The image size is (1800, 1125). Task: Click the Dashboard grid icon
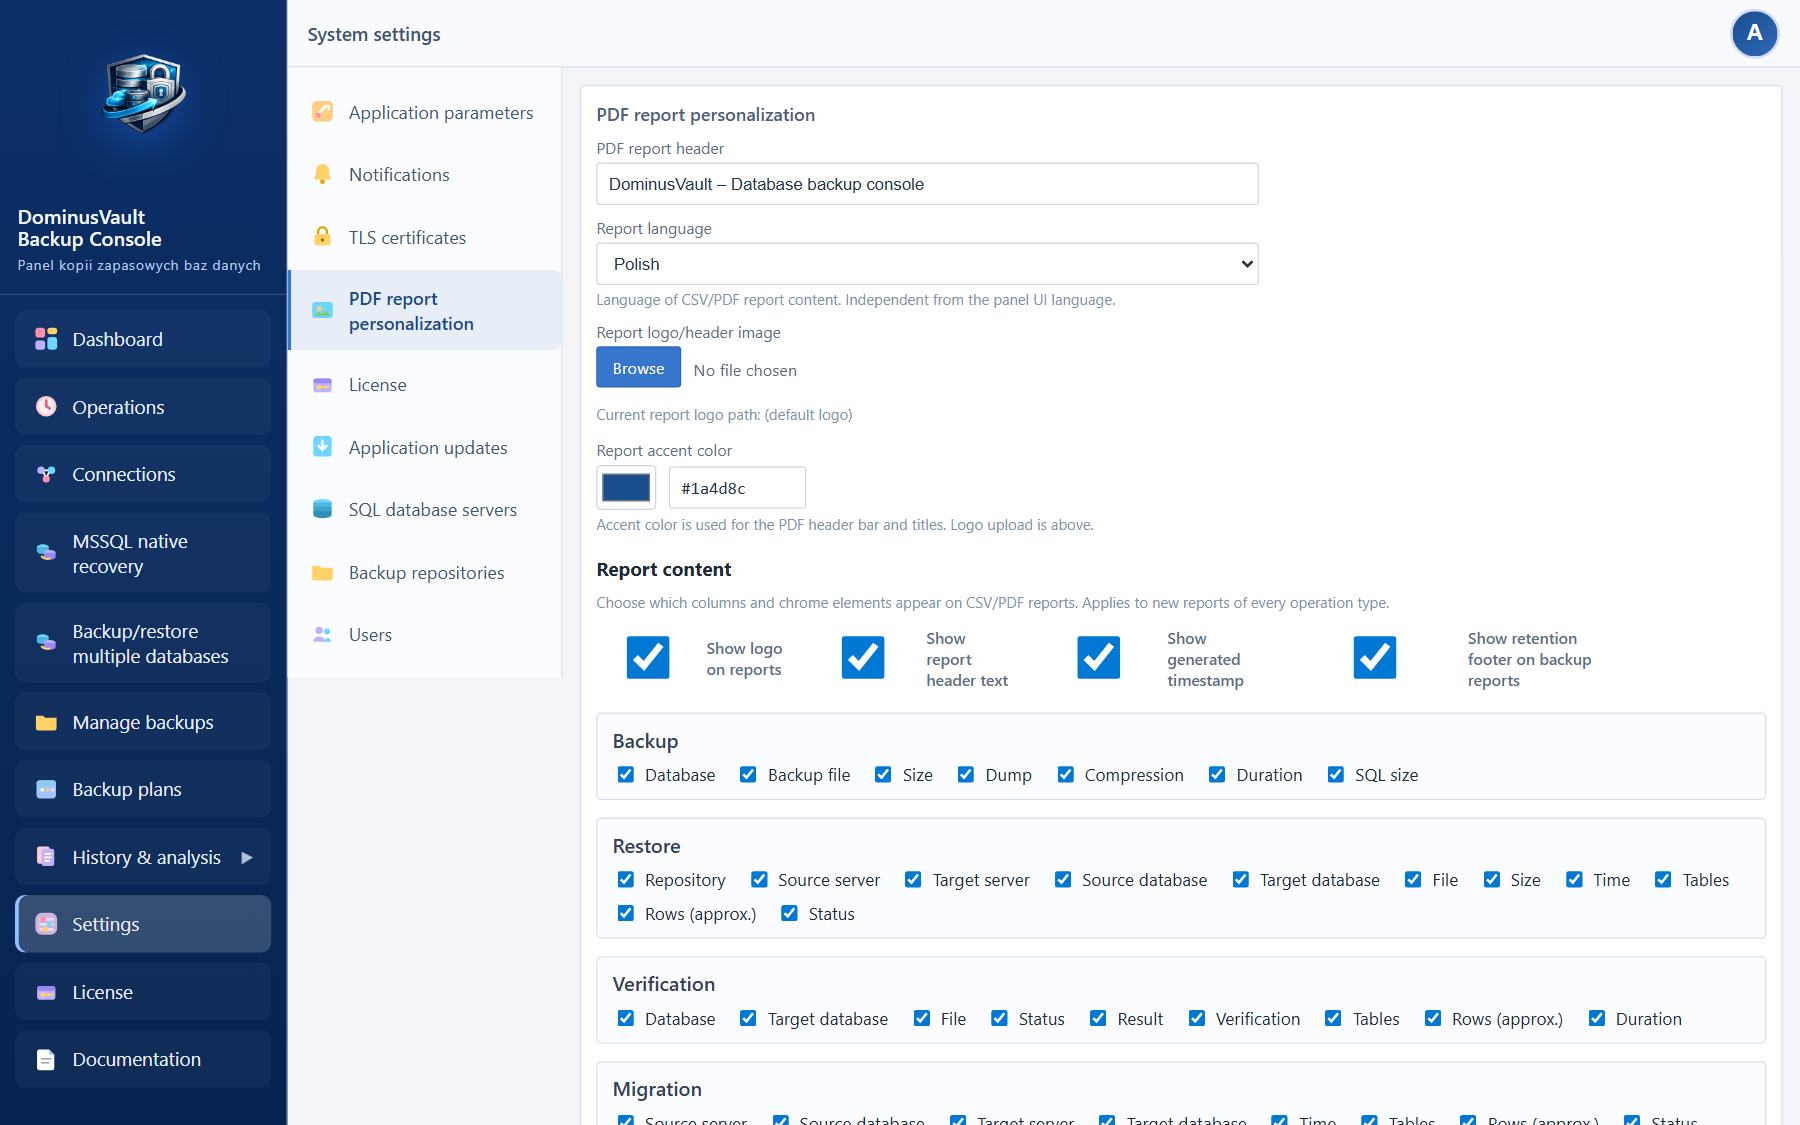coord(46,339)
